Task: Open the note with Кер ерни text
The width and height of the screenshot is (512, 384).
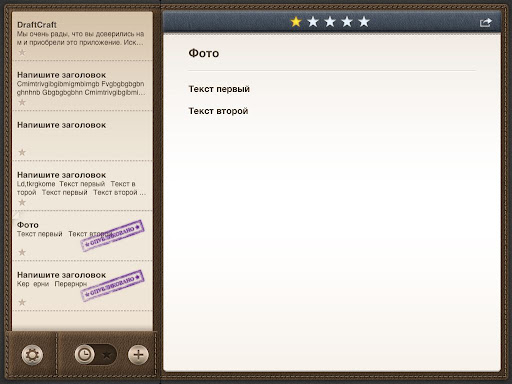Action: [x=82, y=286]
